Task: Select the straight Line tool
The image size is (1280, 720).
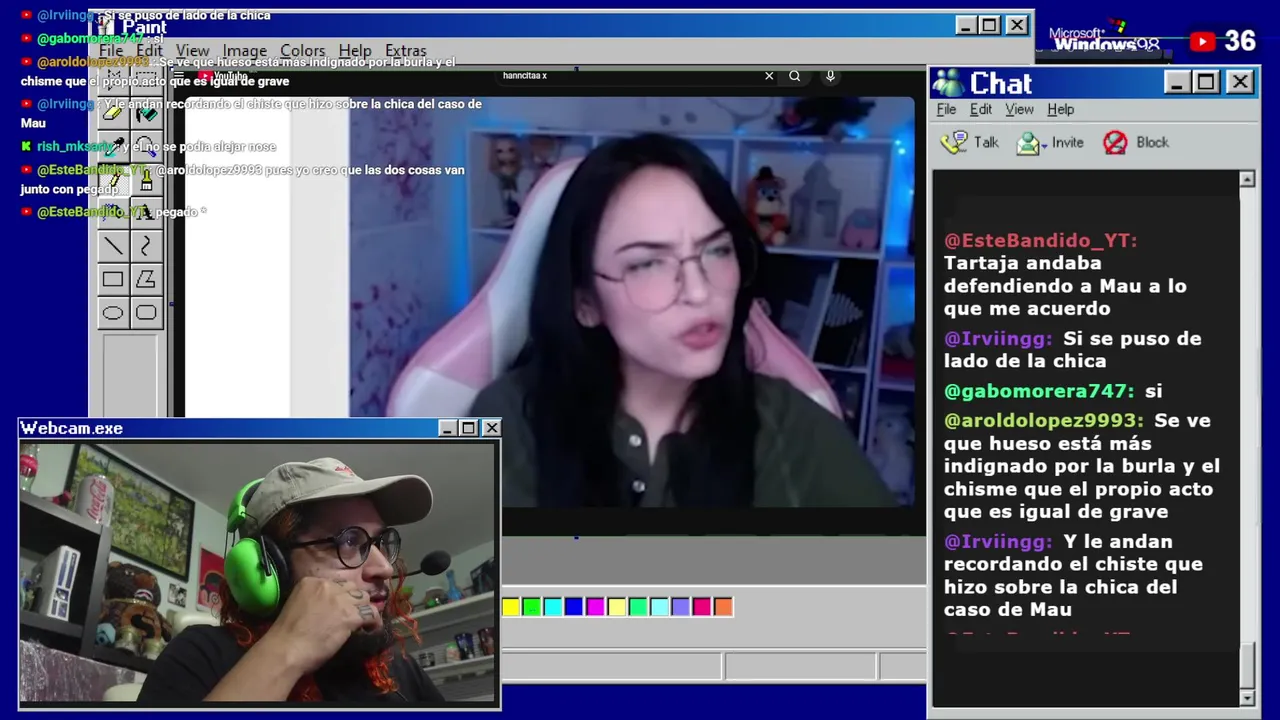Action: (x=113, y=246)
